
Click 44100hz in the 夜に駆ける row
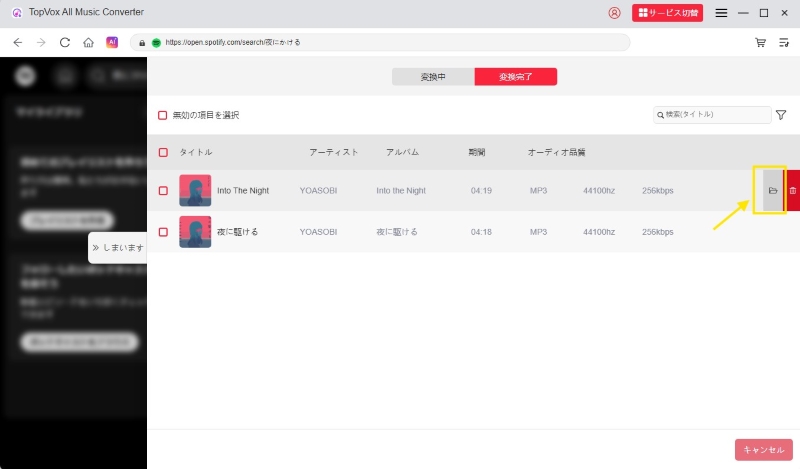coord(599,232)
